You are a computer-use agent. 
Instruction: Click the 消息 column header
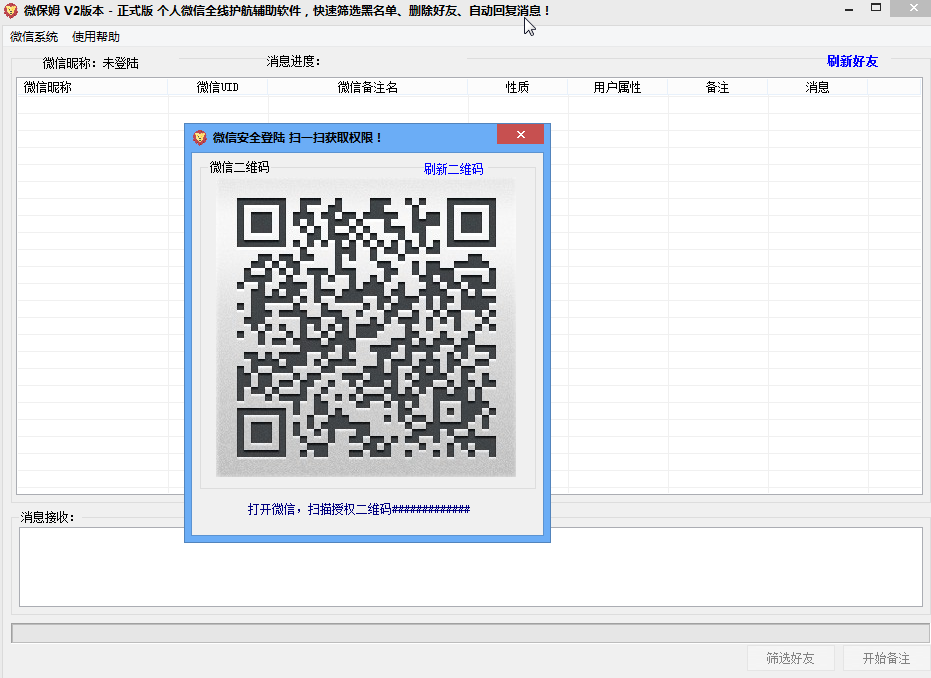817,87
